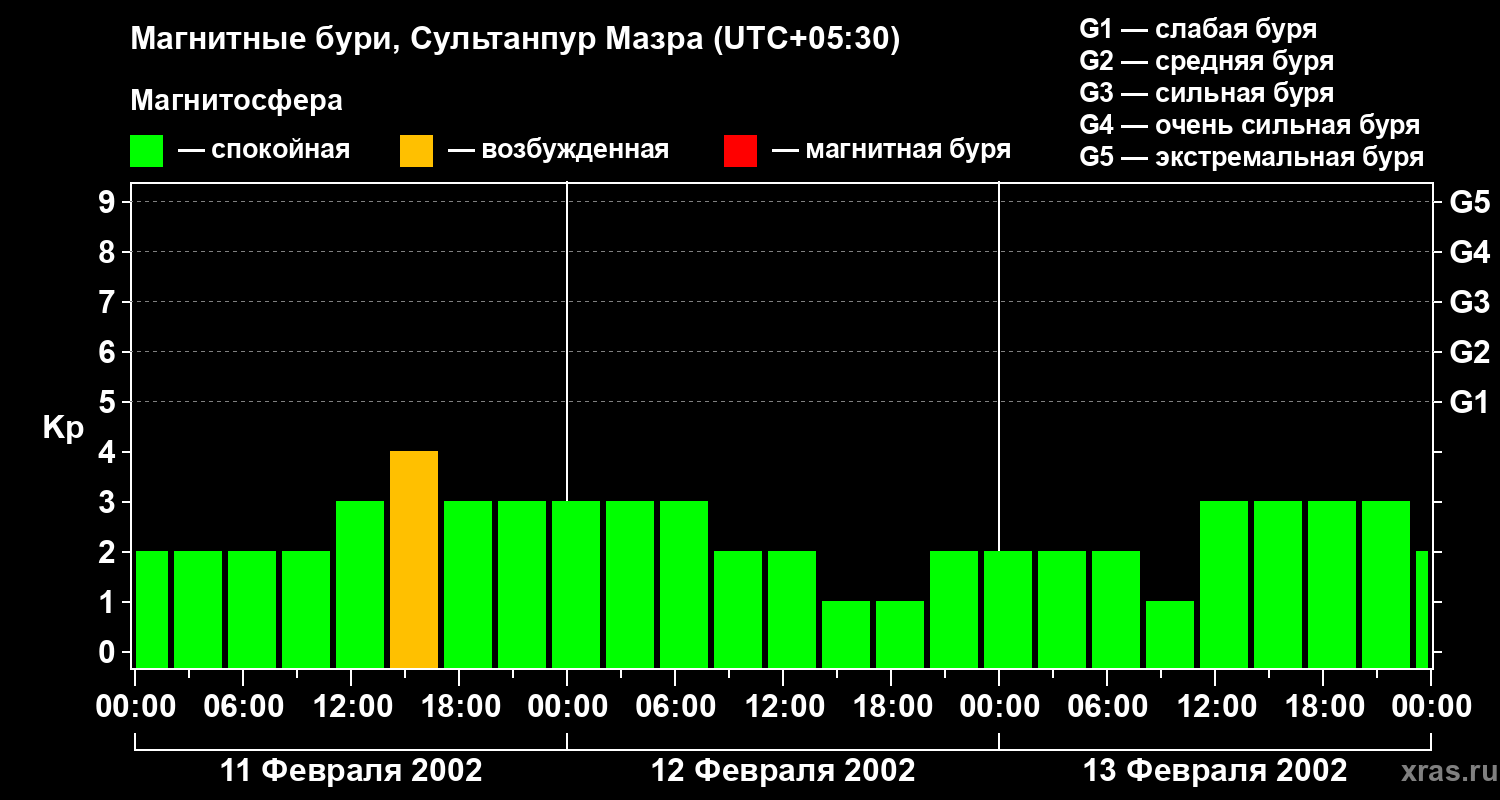Click the right-axis 'G1' level label
Viewport: 1500px width, 800px height.
[1469, 403]
